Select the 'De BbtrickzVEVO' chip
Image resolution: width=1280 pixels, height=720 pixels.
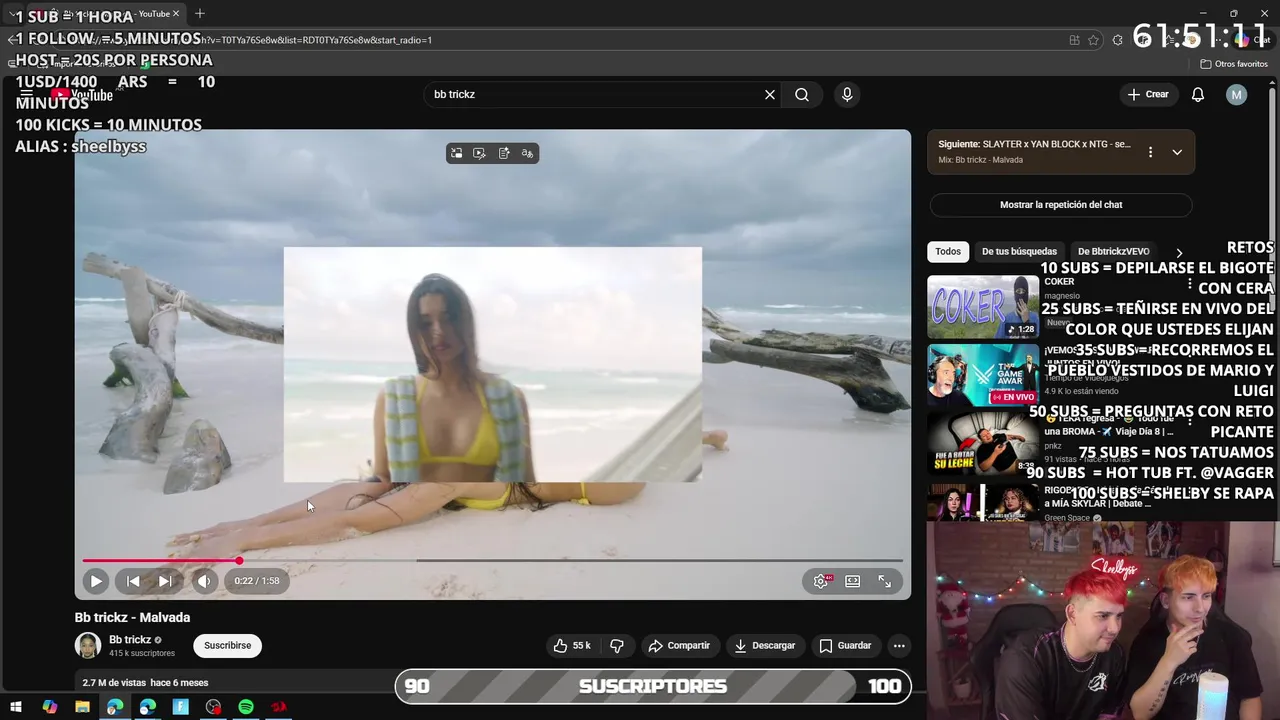tap(1113, 252)
